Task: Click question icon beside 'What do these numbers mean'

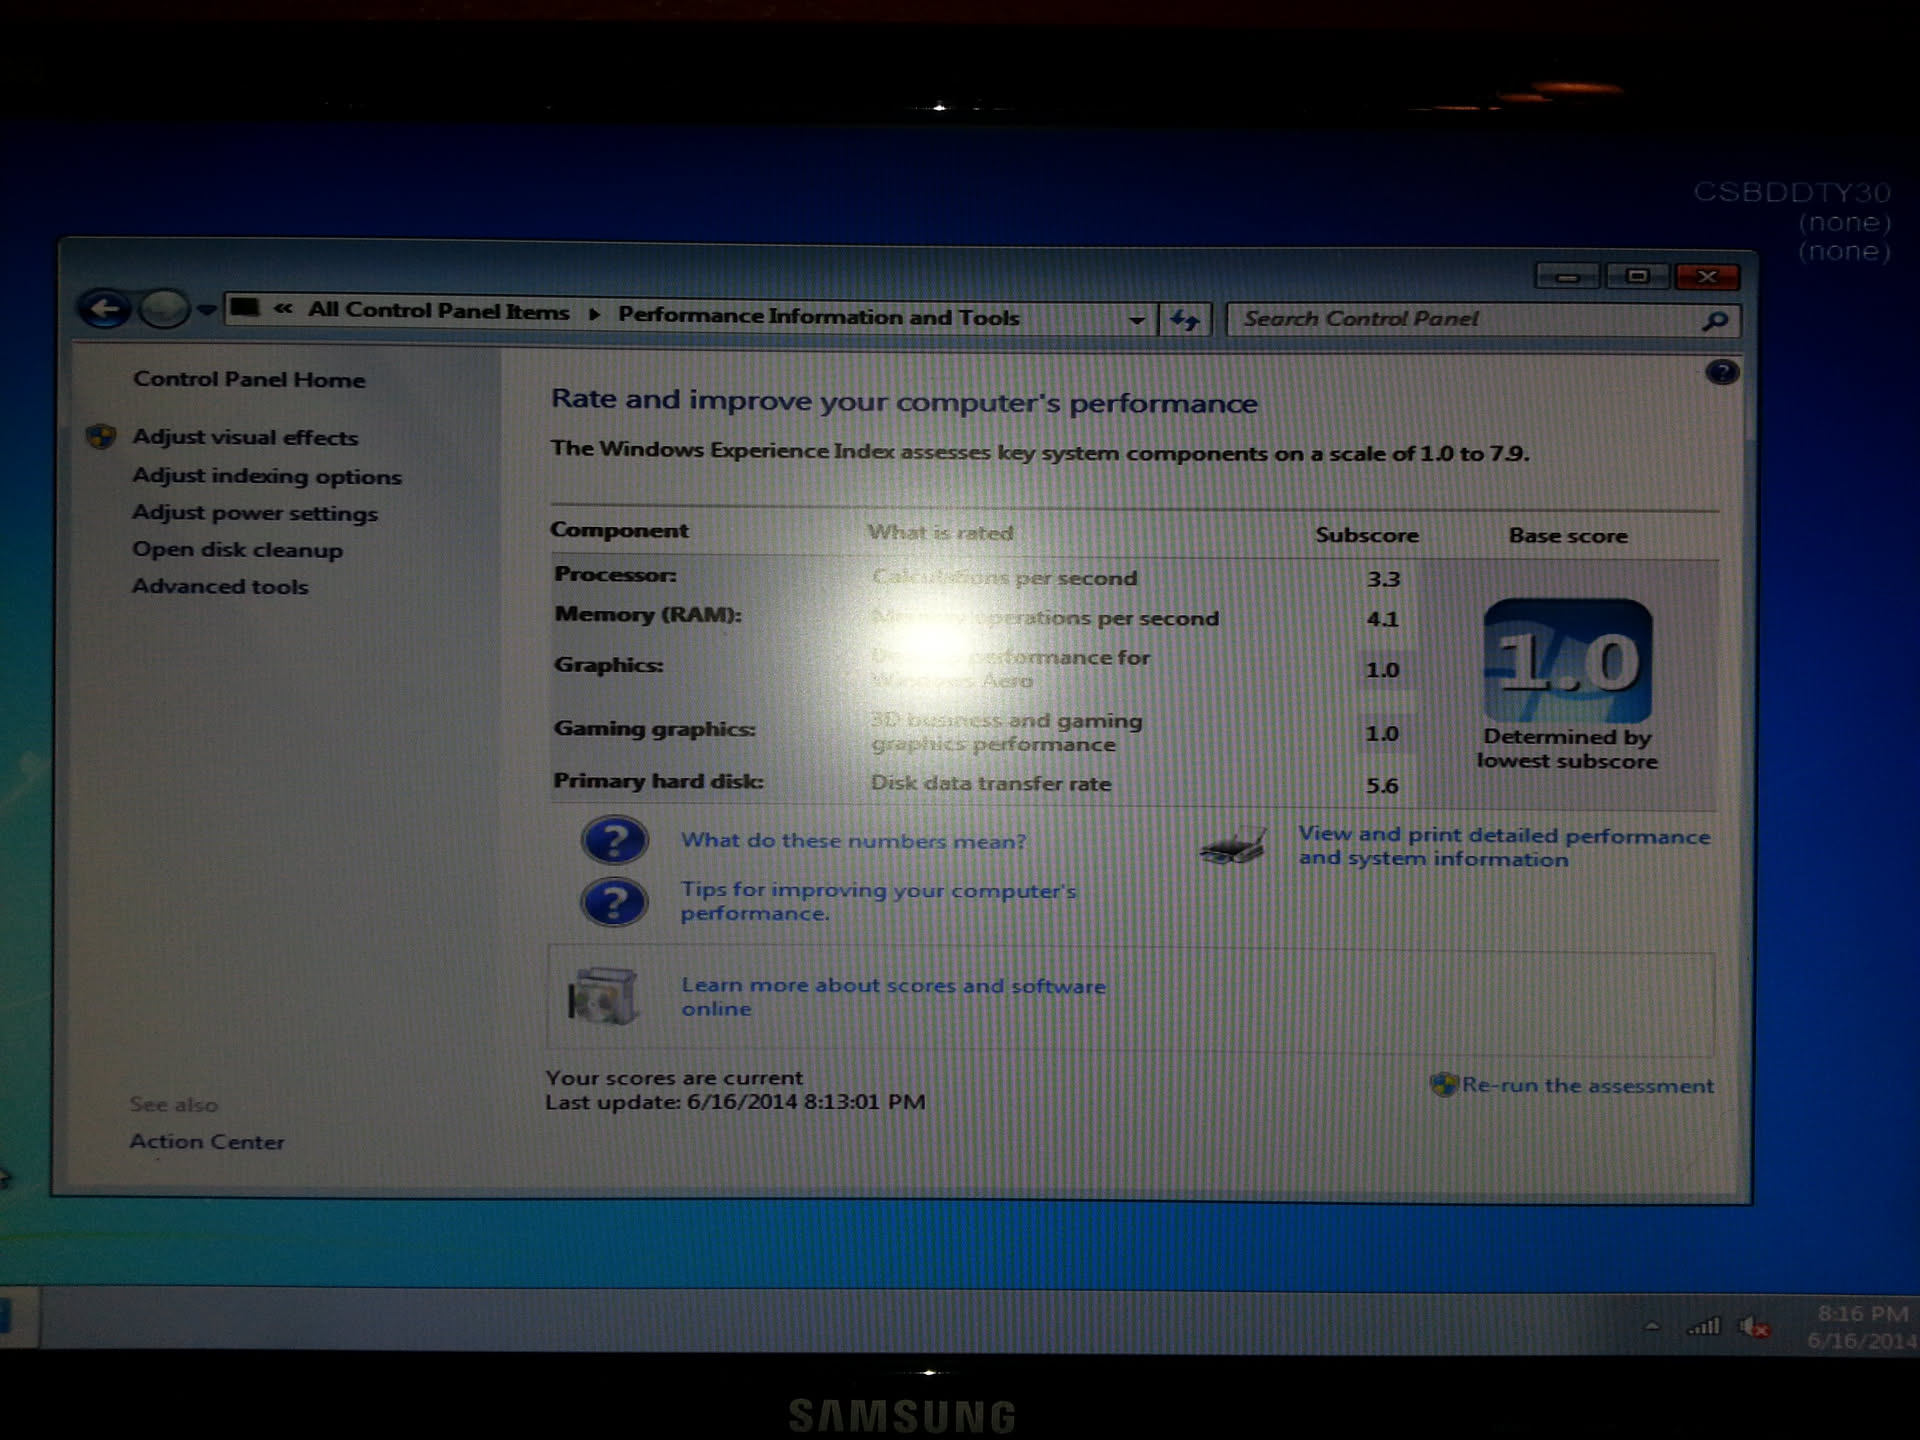Action: click(614, 840)
